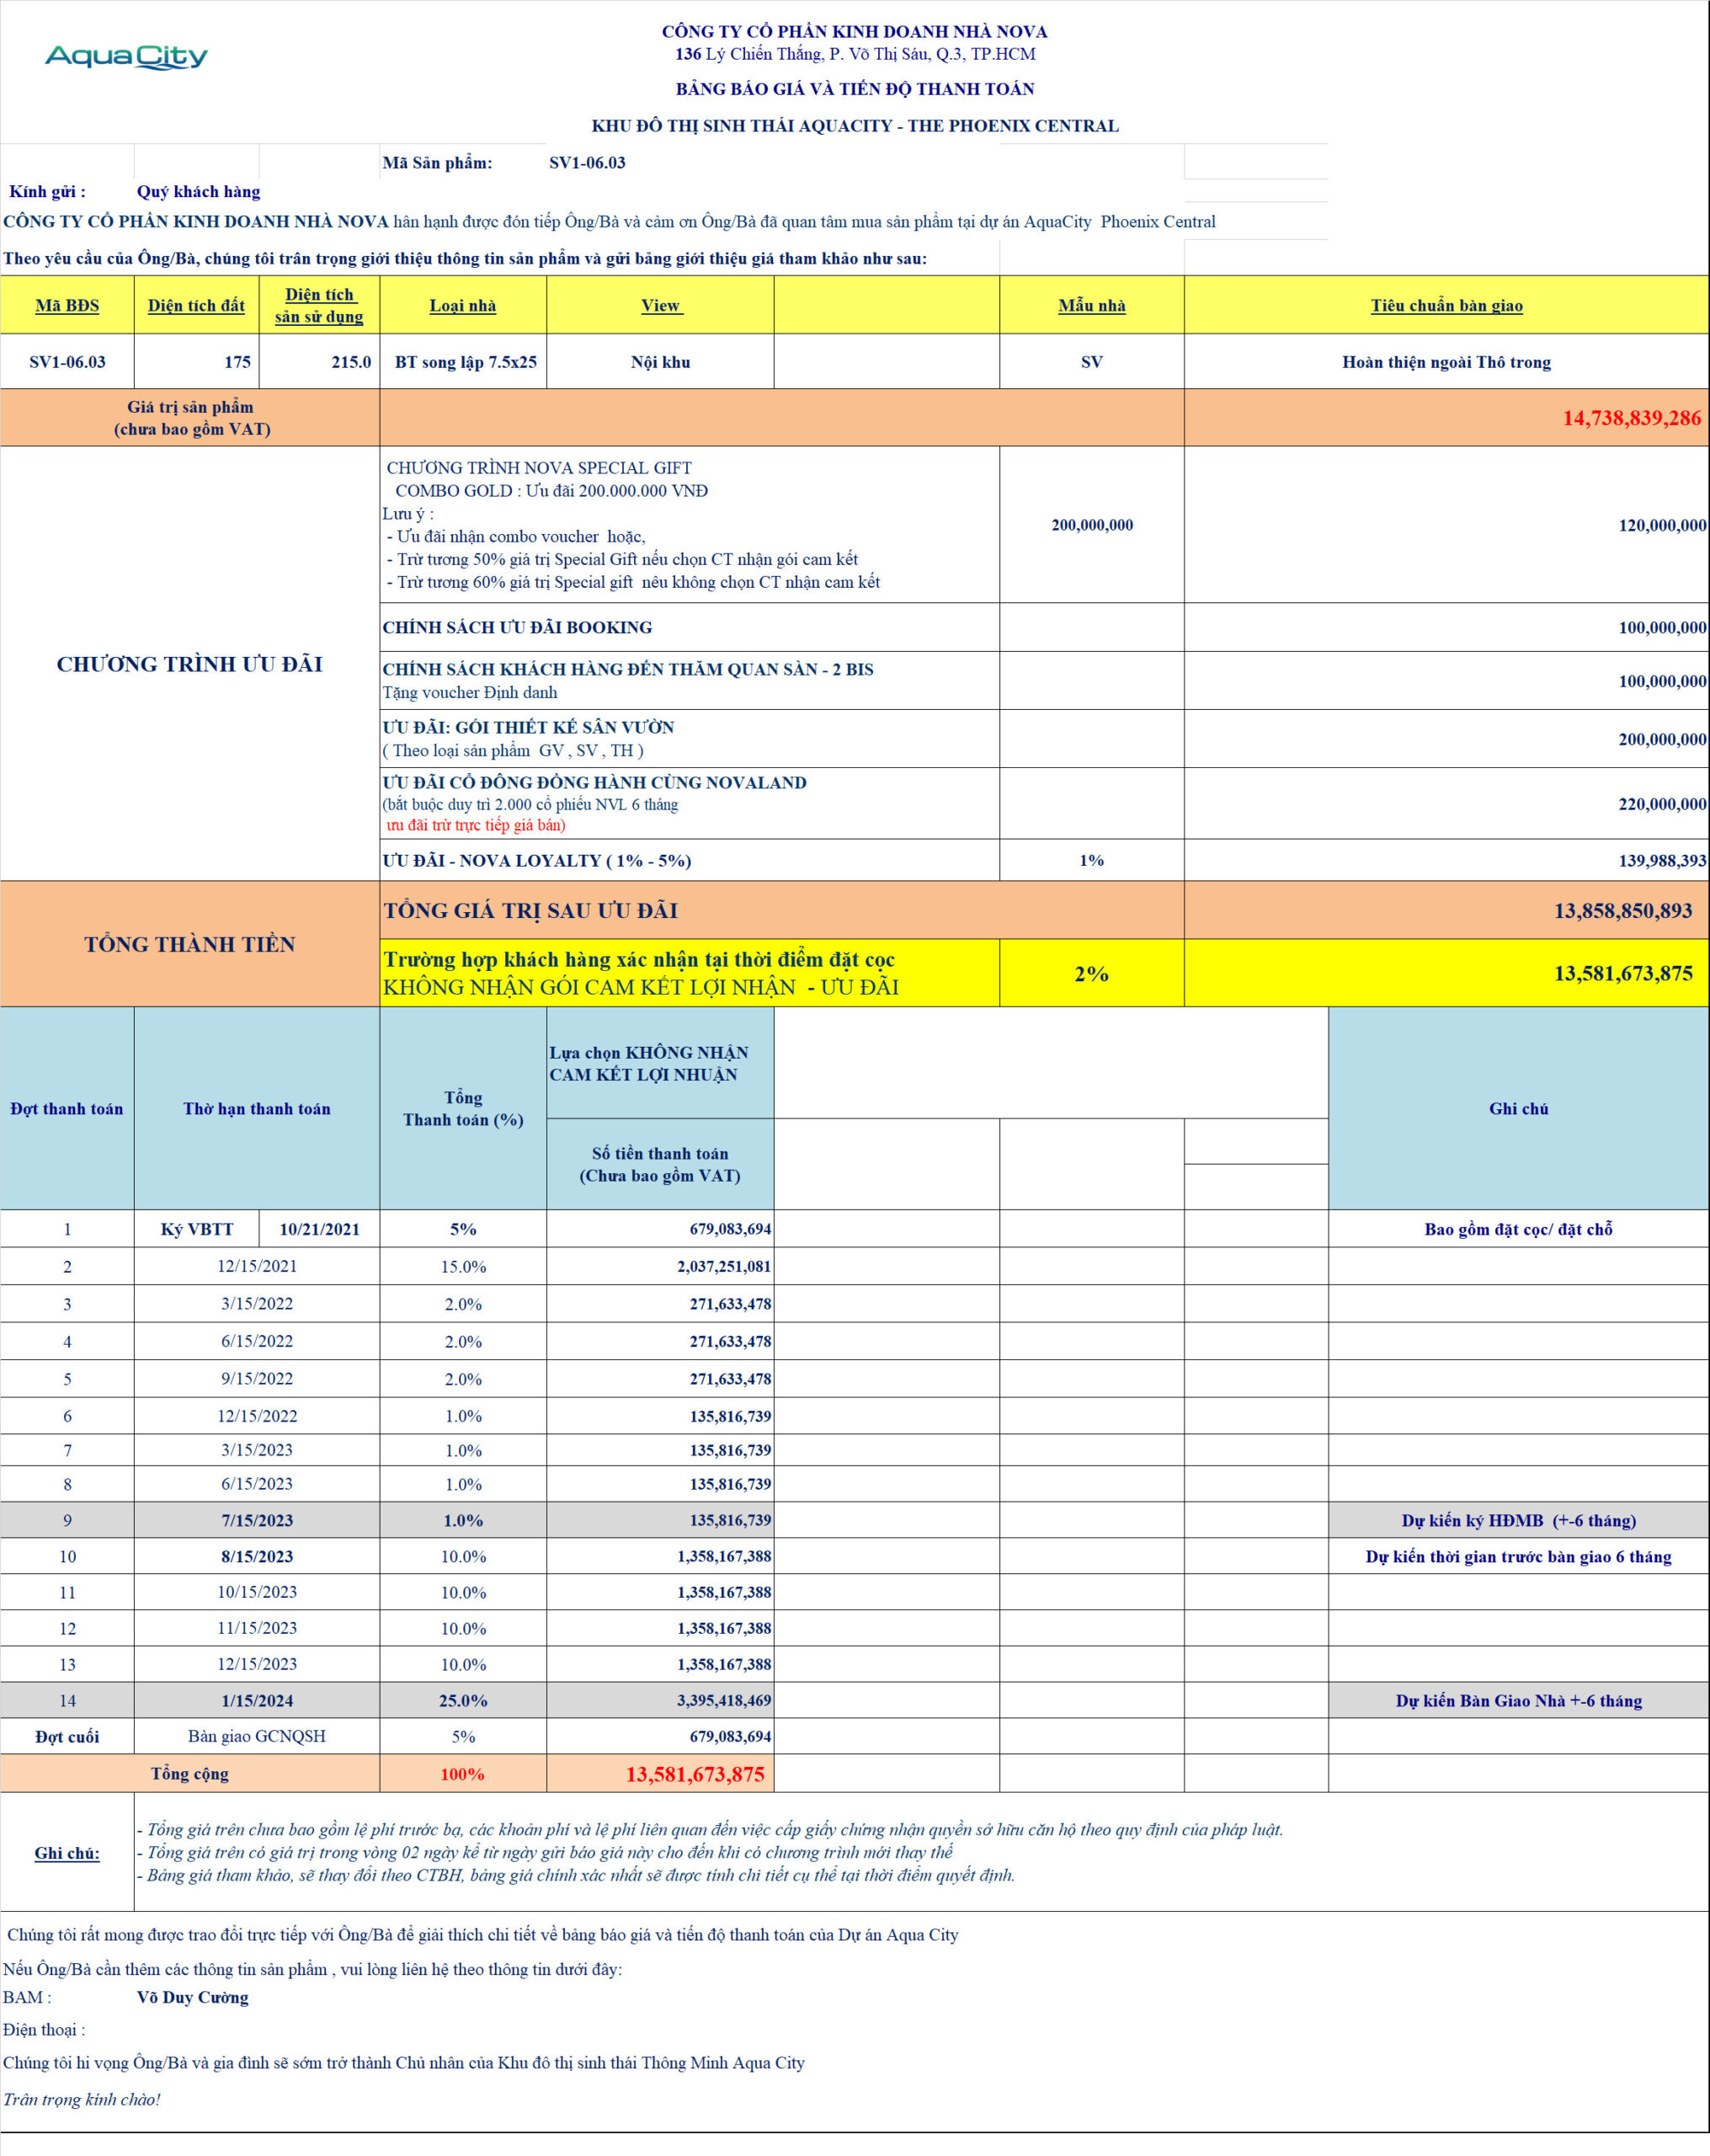Click the AquaCity logo
This screenshot has height=2156, width=1710.
(126, 57)
